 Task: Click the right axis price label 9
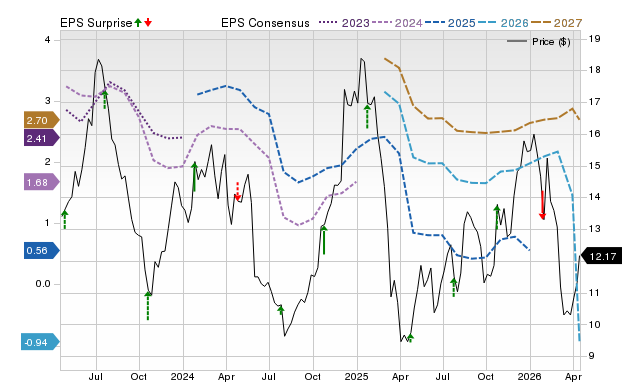592,355
